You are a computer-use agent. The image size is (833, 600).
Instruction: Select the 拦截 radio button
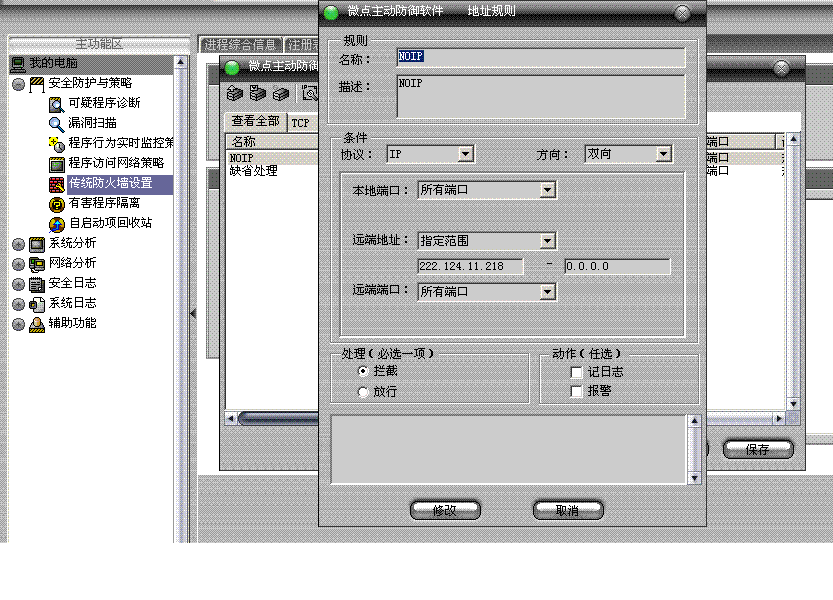(363, 371)
